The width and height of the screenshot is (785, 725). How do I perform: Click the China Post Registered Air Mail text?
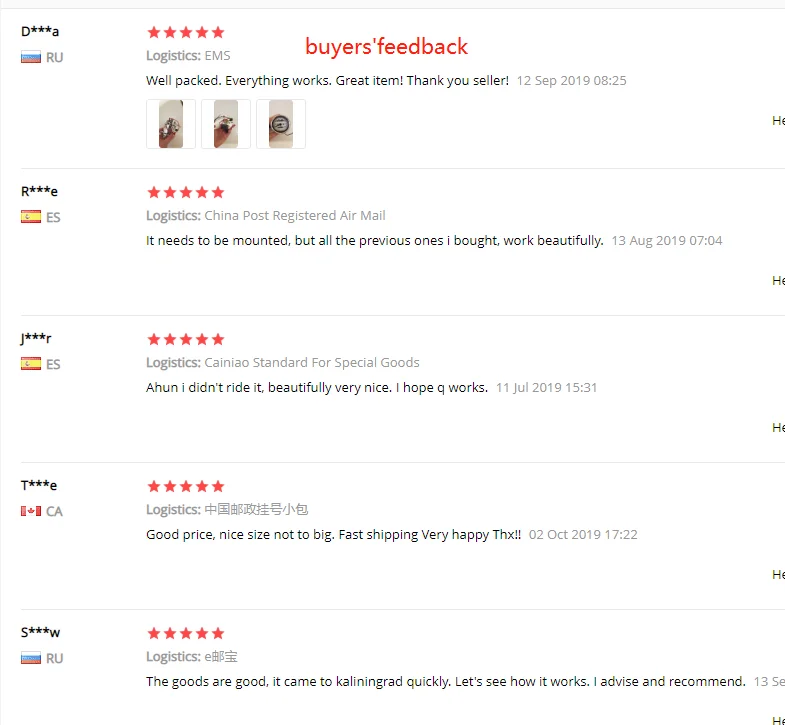coord(295,215)
